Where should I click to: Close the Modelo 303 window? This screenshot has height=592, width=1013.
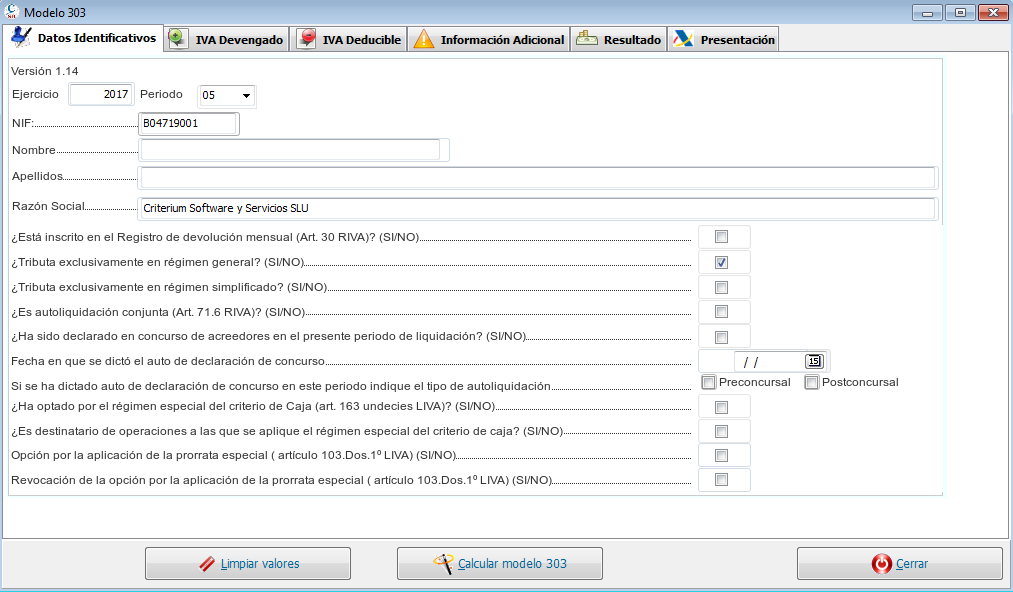point(994,12)
